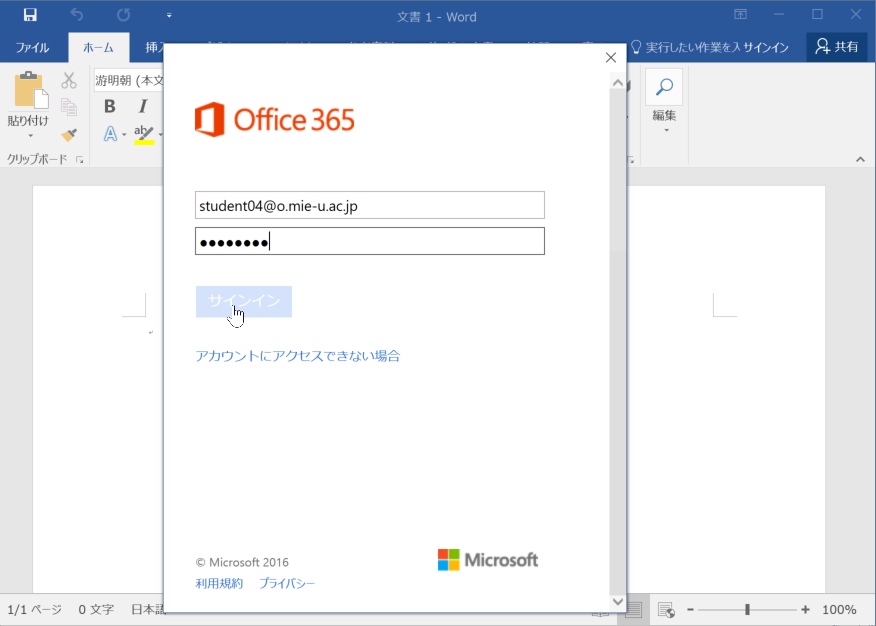
Task: Open the ファイル tab
Action: click(32, 47)
